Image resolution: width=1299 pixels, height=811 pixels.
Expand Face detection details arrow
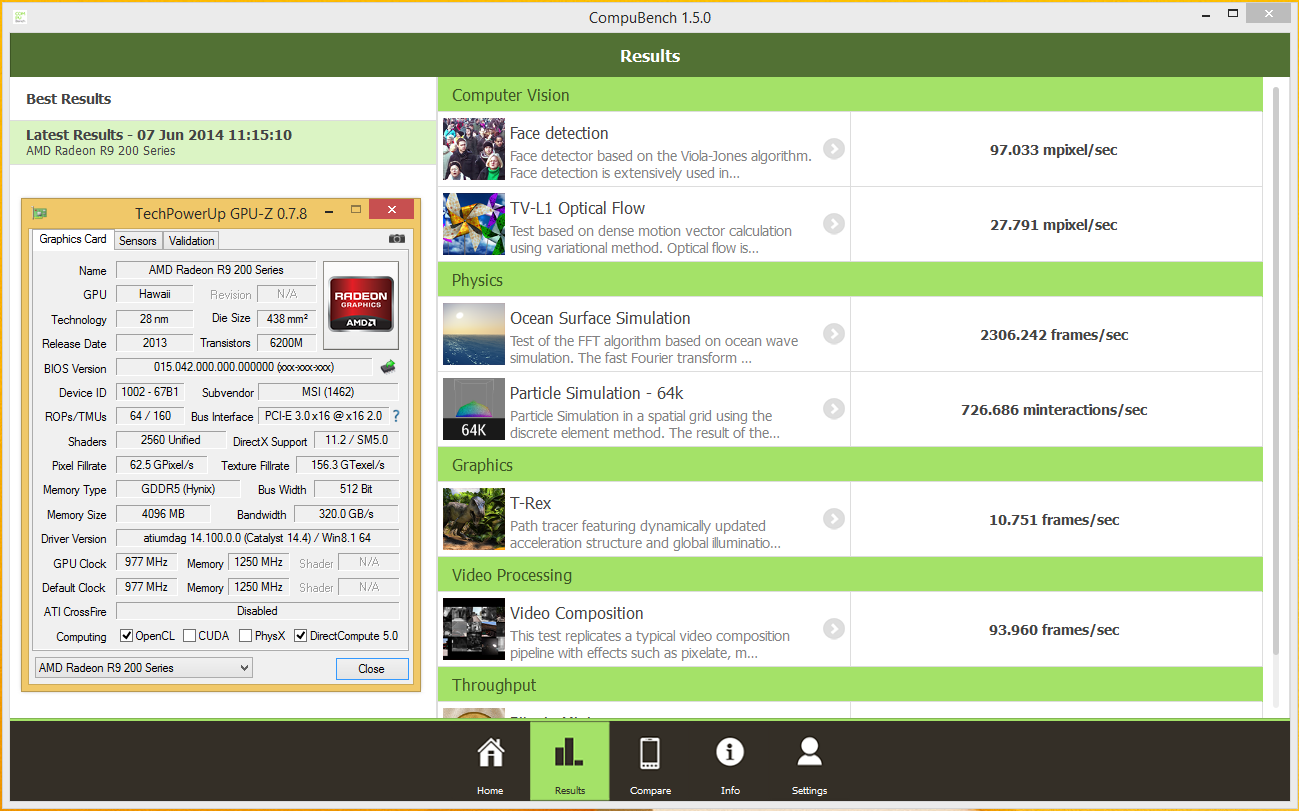click(834, 149)
